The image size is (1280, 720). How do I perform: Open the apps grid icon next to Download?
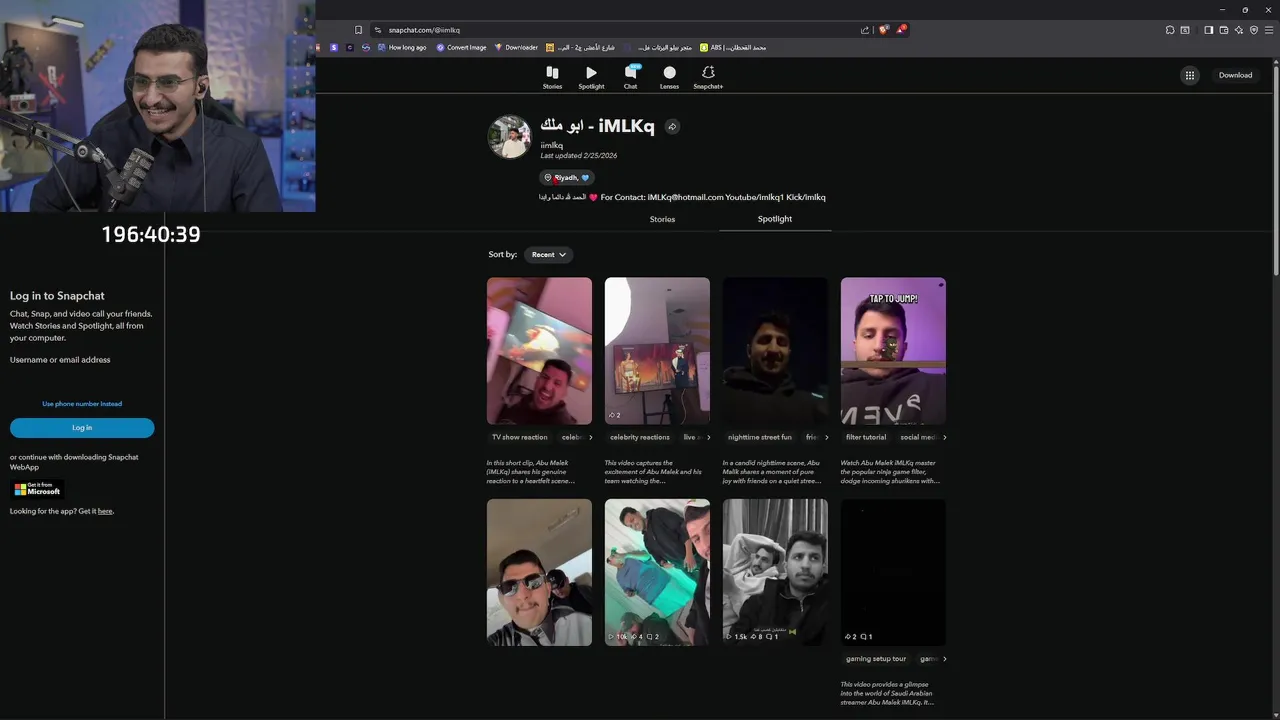tap(1190, 75)
